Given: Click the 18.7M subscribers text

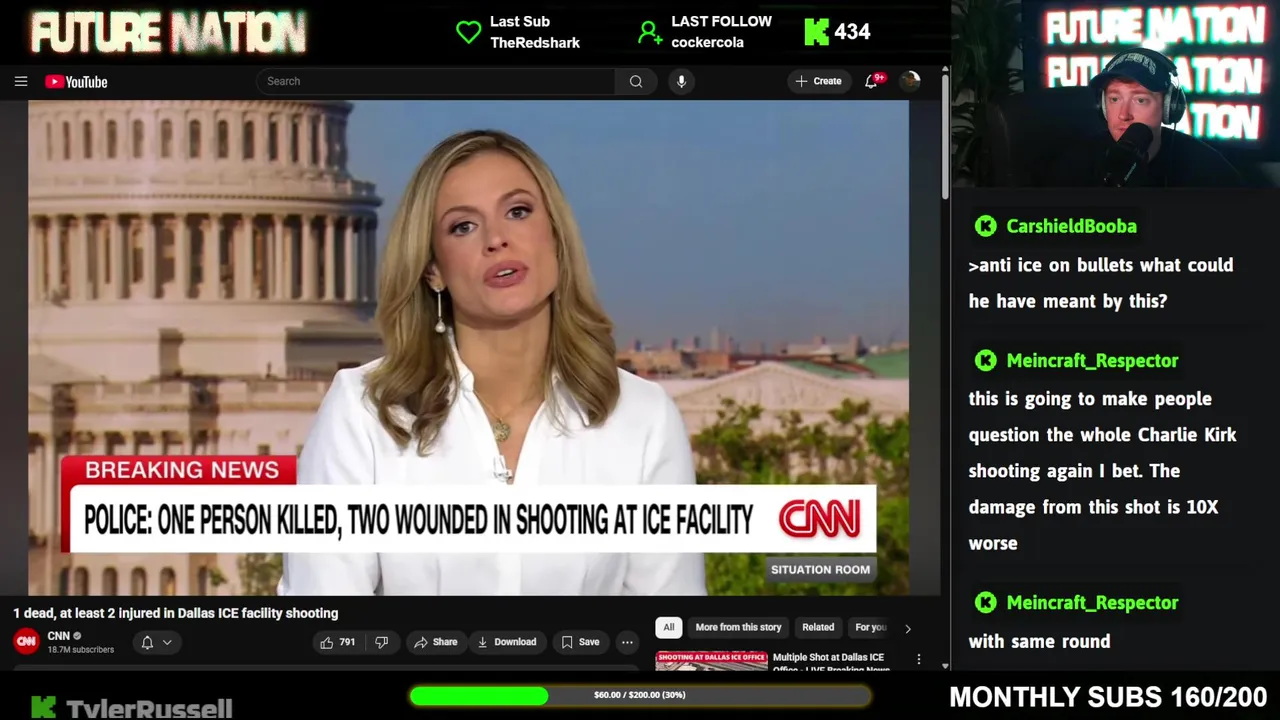Looking at the screenshot, I should point(81,650).
